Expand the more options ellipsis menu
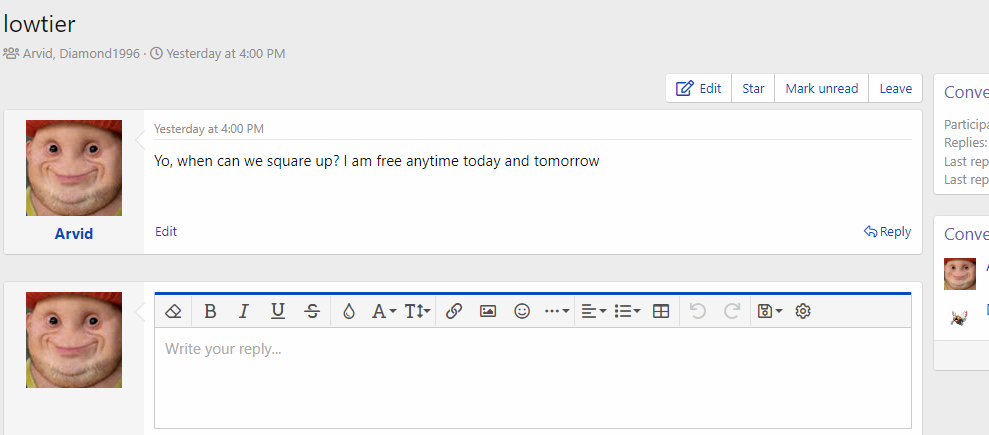This screenshot has width=989, height=435. 557,311
